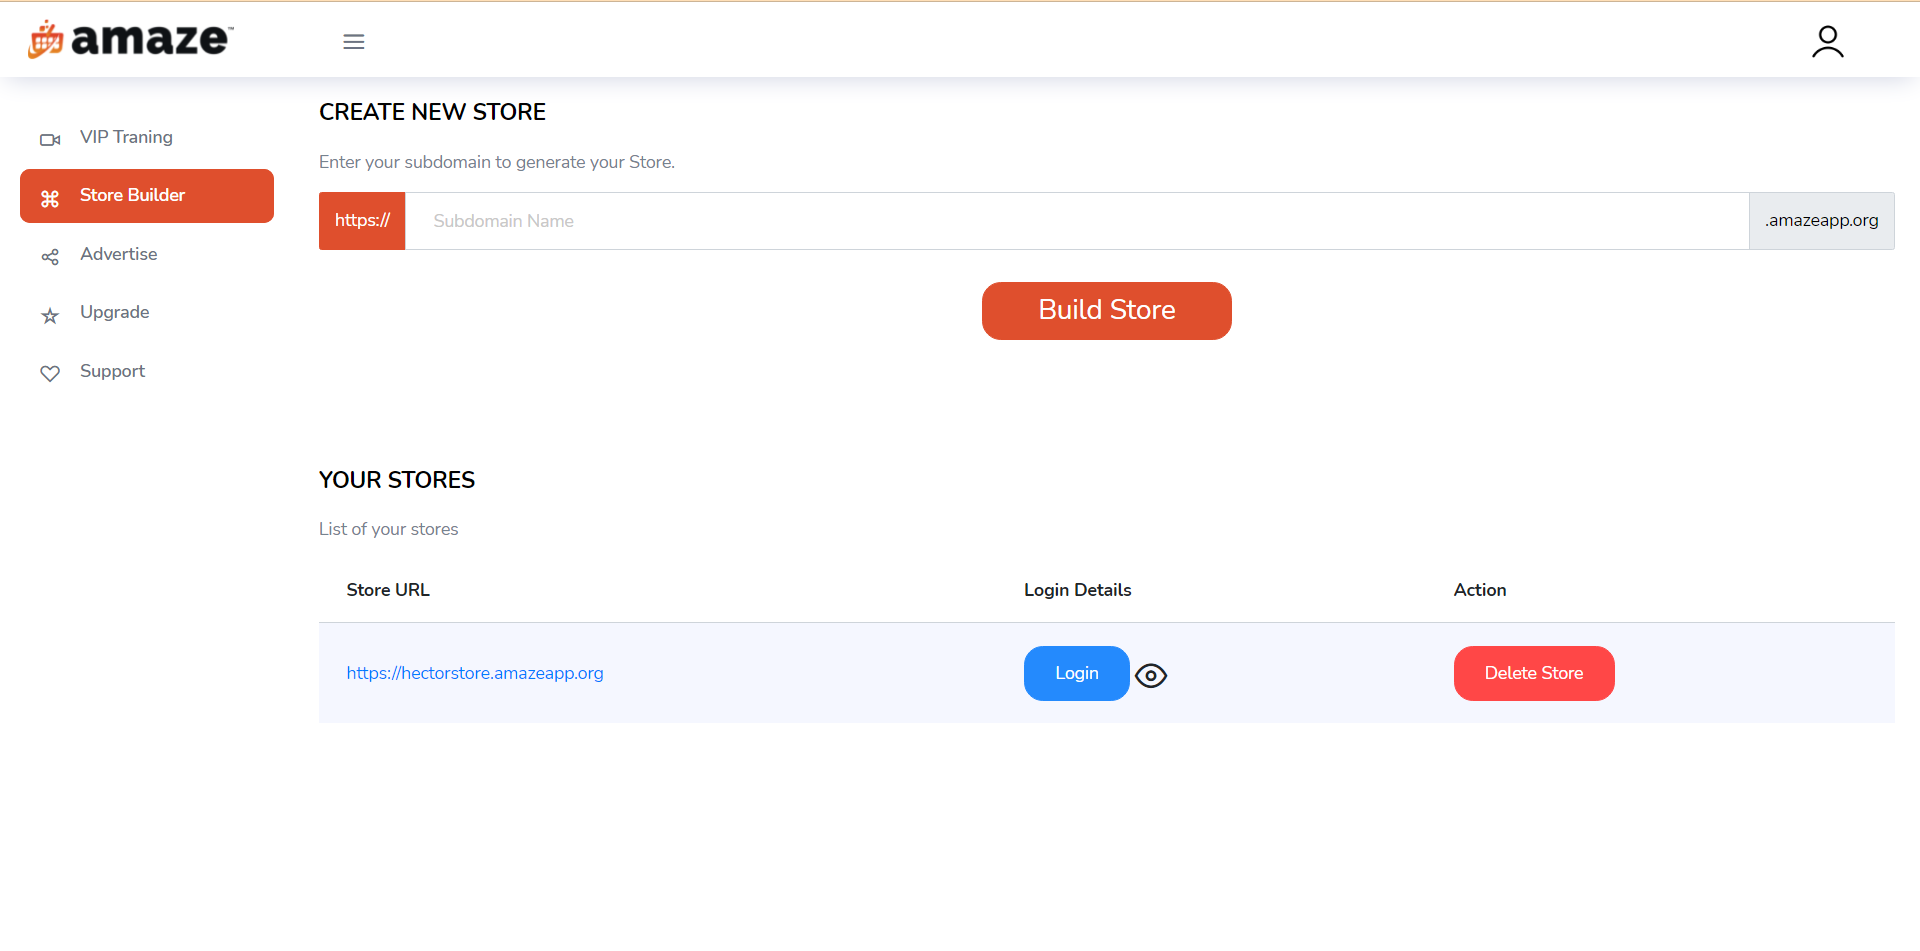Screen dimensions: 1920x951
Task: Click the Support heart icon
Action: [50, 374]
